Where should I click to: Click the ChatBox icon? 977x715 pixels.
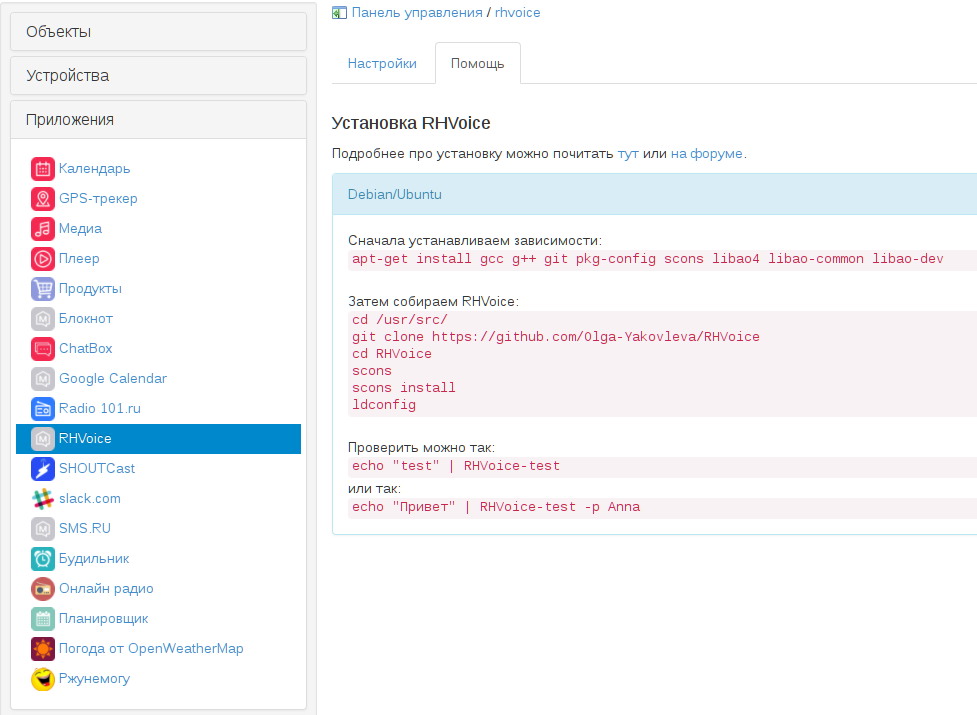pyautogui.click(x=42, y=349)
